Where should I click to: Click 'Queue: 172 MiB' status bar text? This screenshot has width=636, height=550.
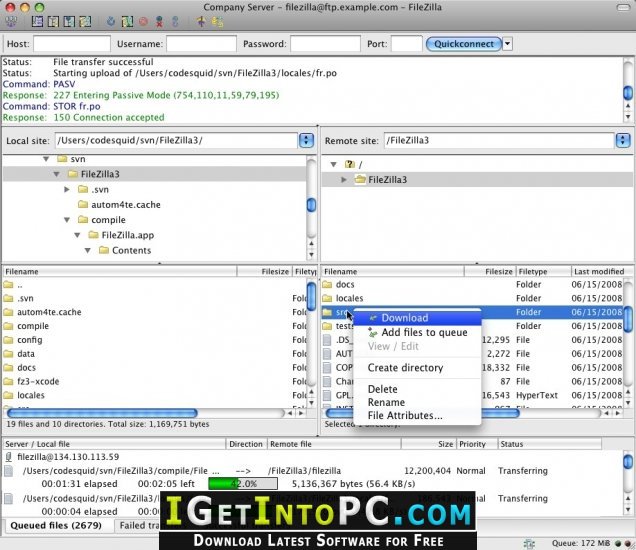[x=581, y=544]
